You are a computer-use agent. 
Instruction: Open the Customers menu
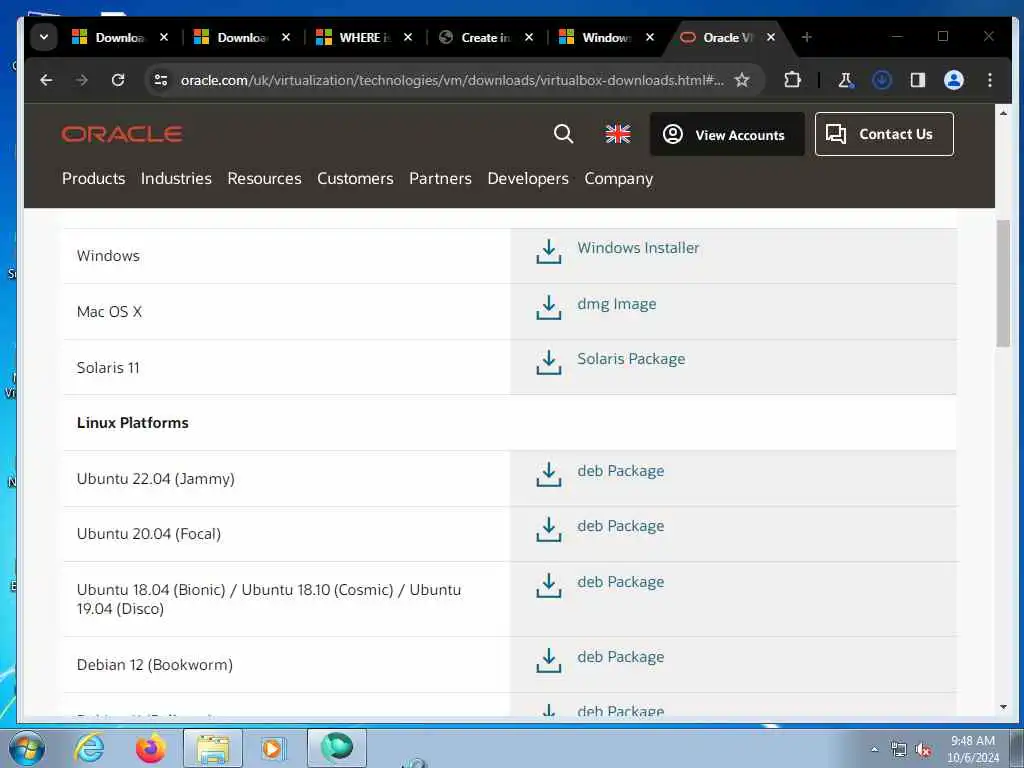355,178
